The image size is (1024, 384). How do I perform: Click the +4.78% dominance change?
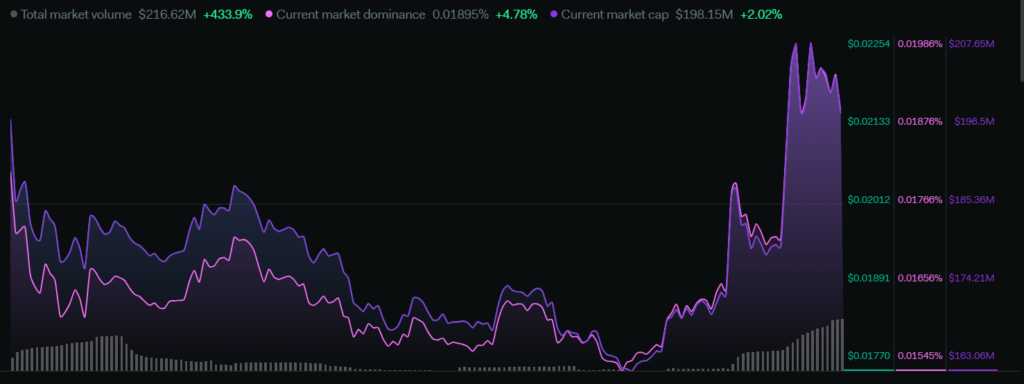click(516, 14)
